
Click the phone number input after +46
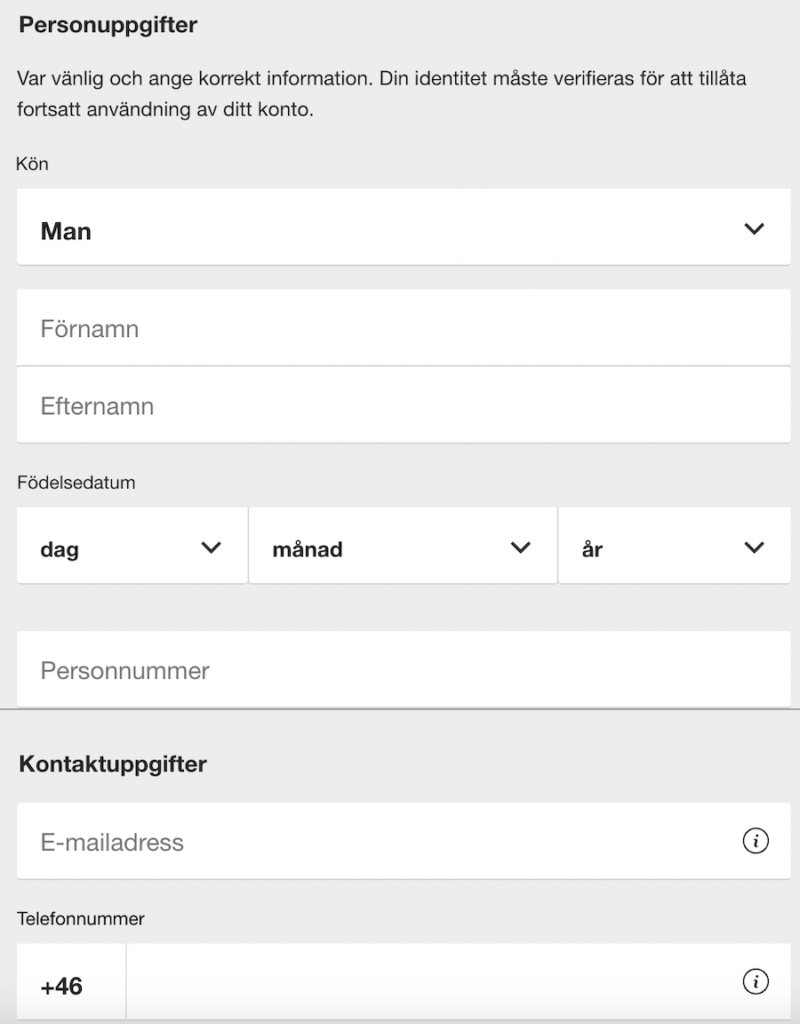click(458, 982)
